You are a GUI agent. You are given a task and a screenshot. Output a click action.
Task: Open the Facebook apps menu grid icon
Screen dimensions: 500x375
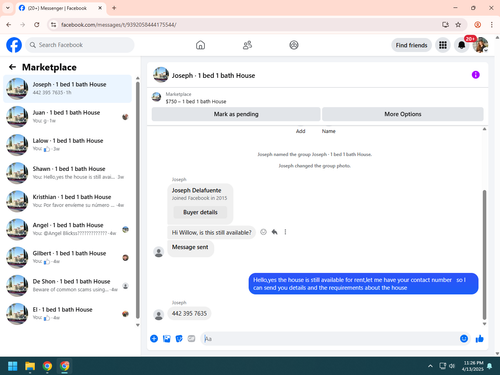443,45
